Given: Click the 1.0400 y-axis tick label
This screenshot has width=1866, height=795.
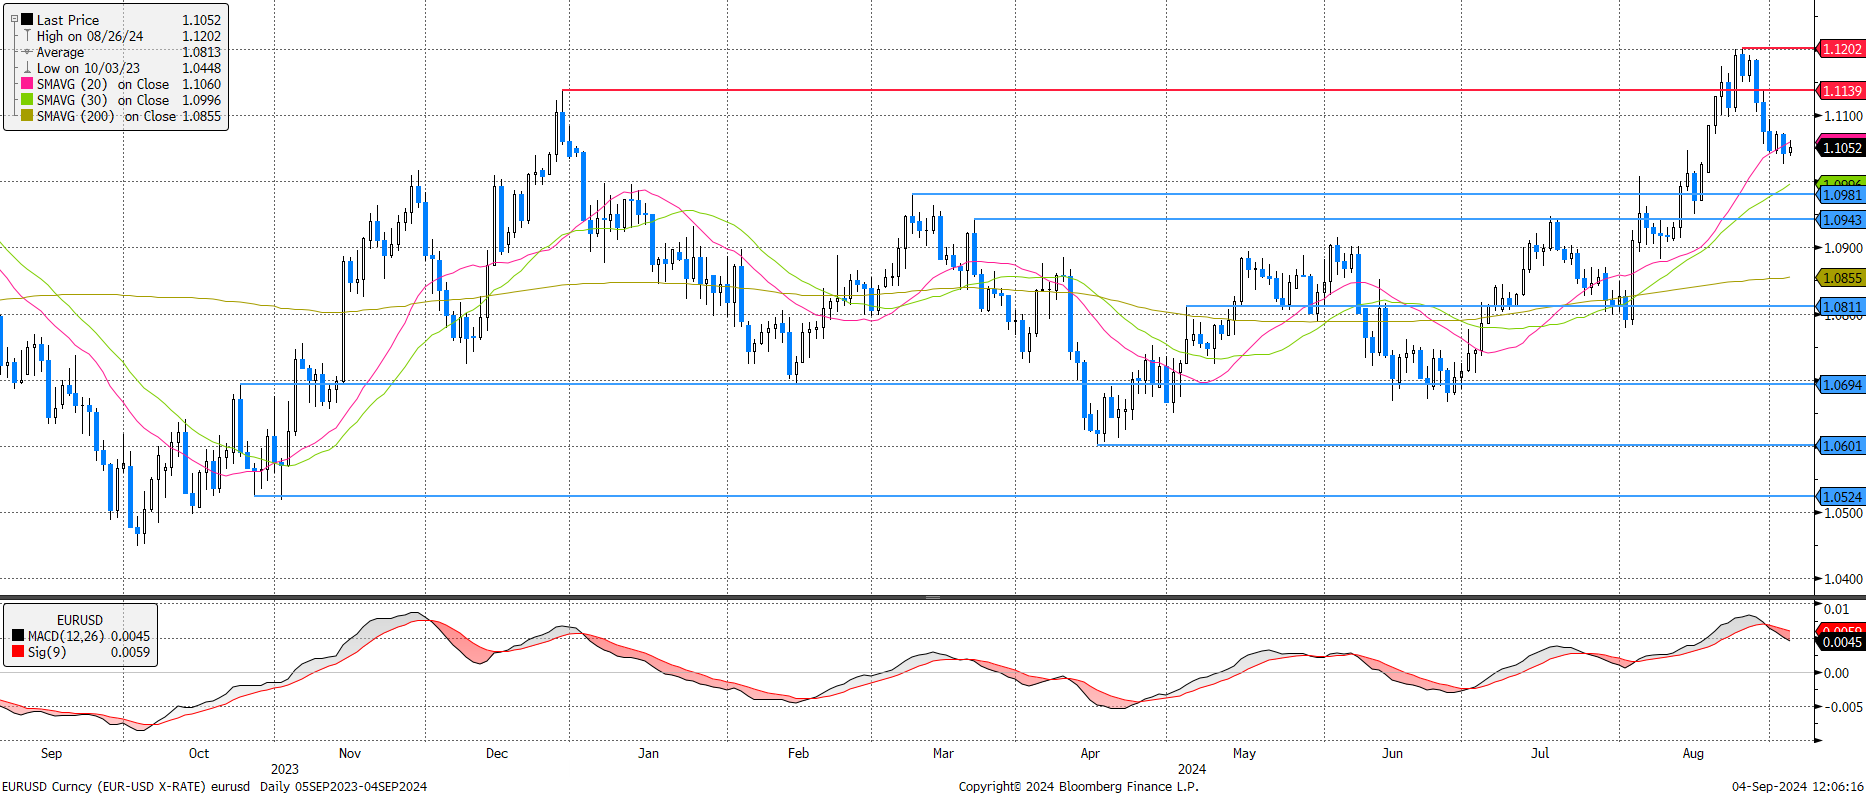Looking at the screenshot, I should (1843, 579).
